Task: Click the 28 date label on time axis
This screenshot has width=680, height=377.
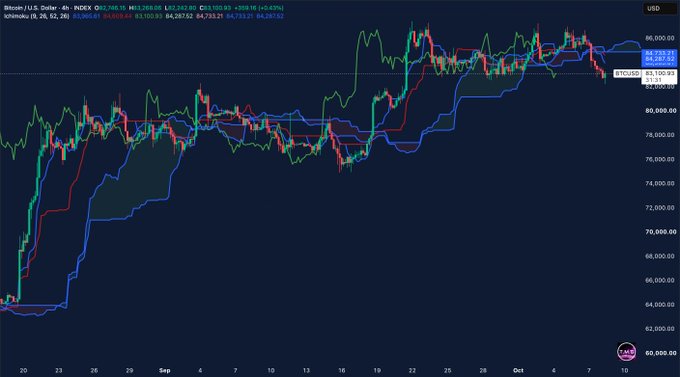Action: click(x=483, y=370)
